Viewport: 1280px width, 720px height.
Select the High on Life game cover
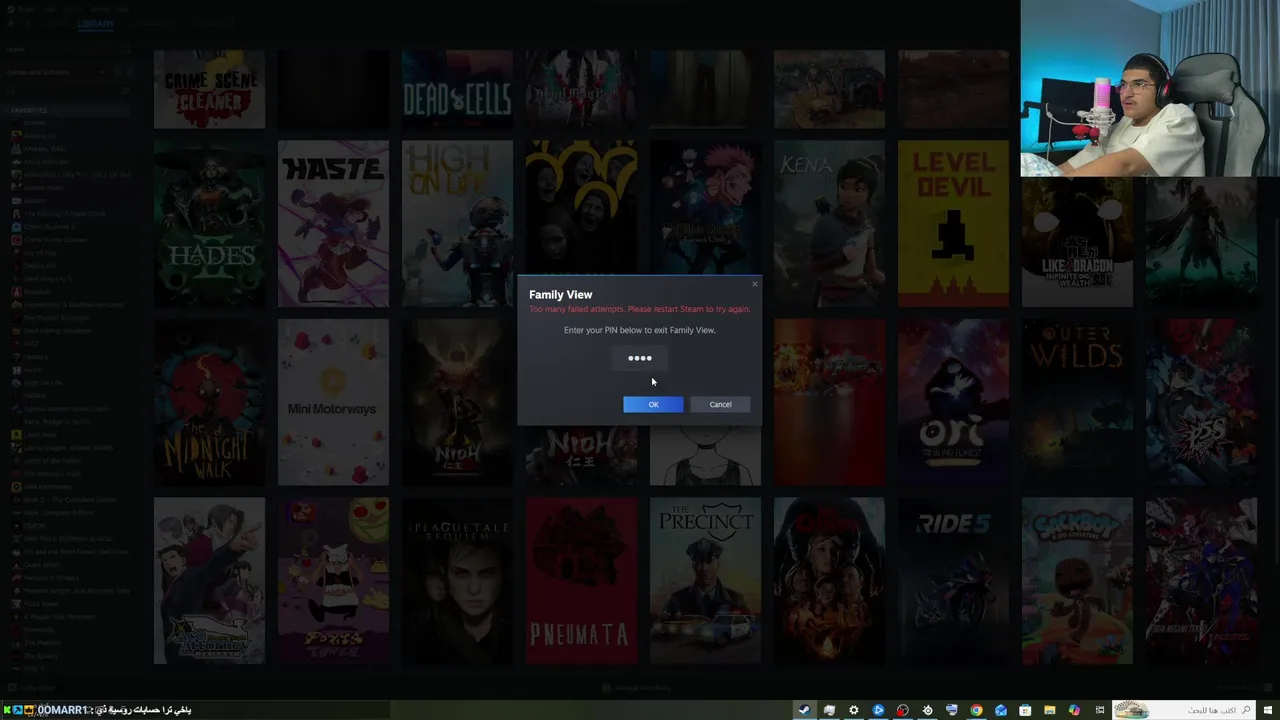(457, 223)
